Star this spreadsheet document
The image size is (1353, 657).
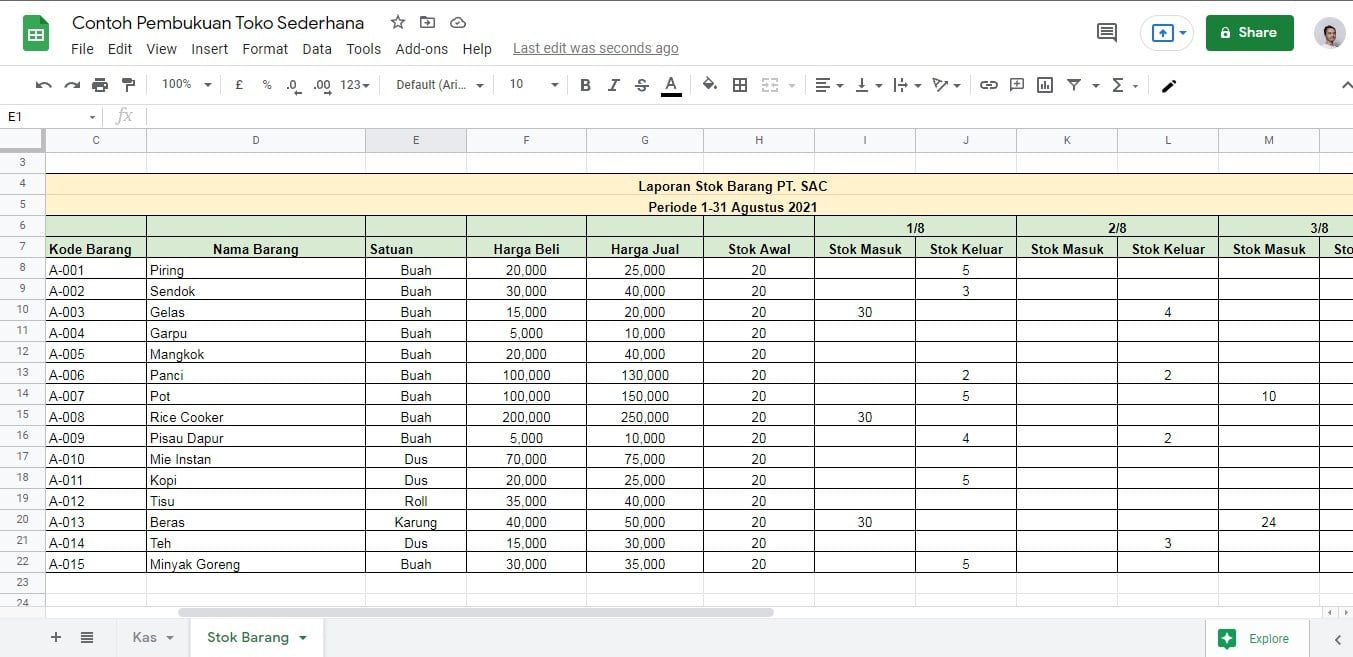(x=398, y=22)
